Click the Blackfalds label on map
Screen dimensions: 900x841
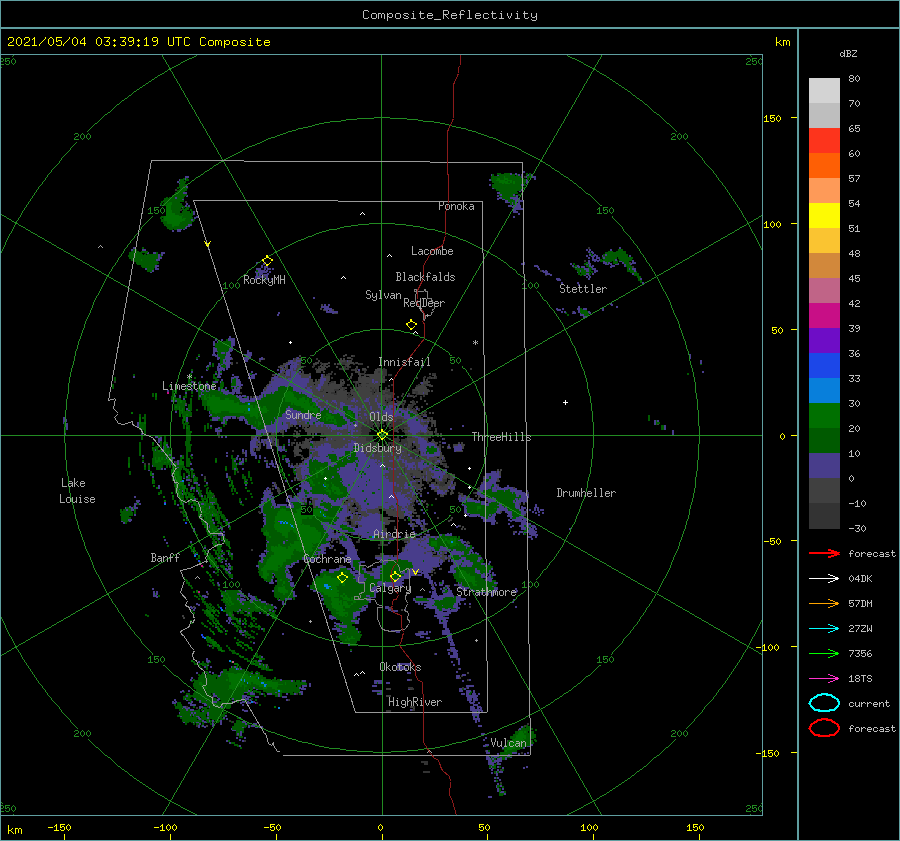pyautogui.click(x=425, y=277)
